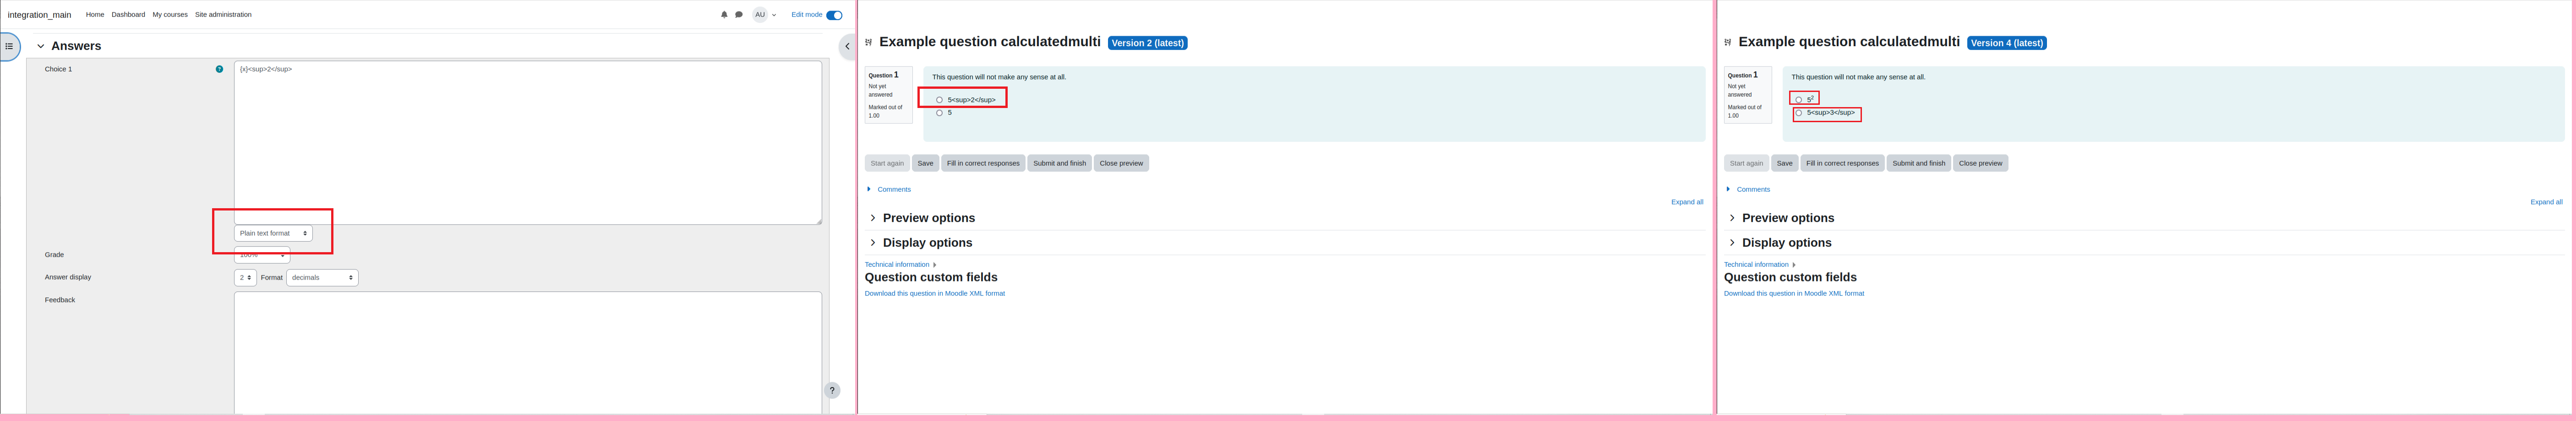
Task: Select the plain 5 radio in Version 2 preview
Action: coord(939,113)
